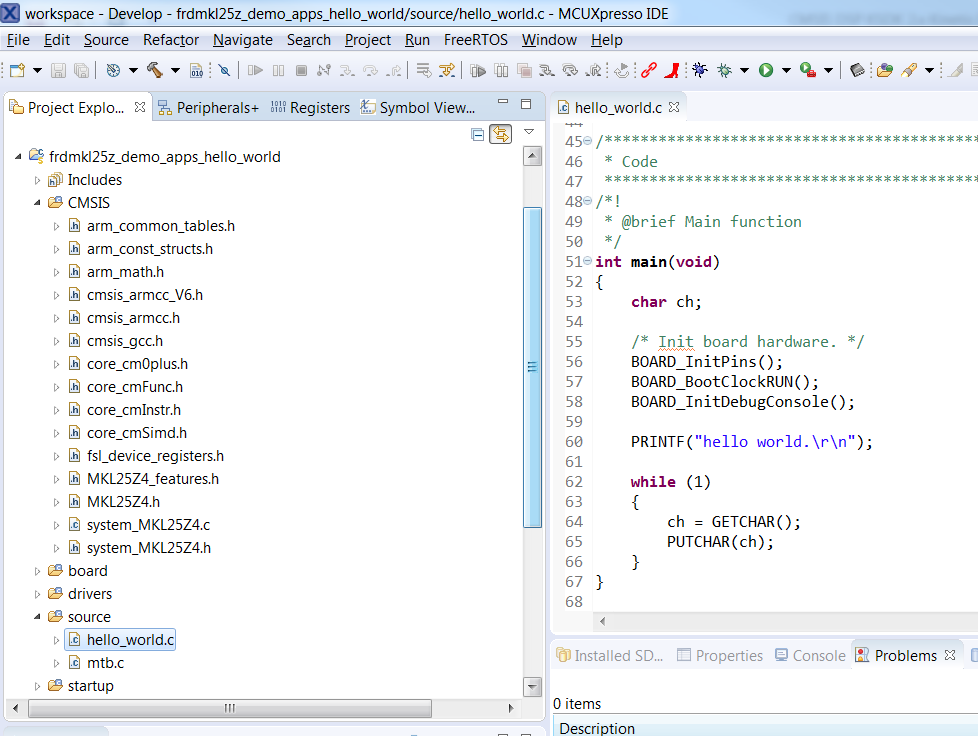Click the green Run play icon

(766, 70)
